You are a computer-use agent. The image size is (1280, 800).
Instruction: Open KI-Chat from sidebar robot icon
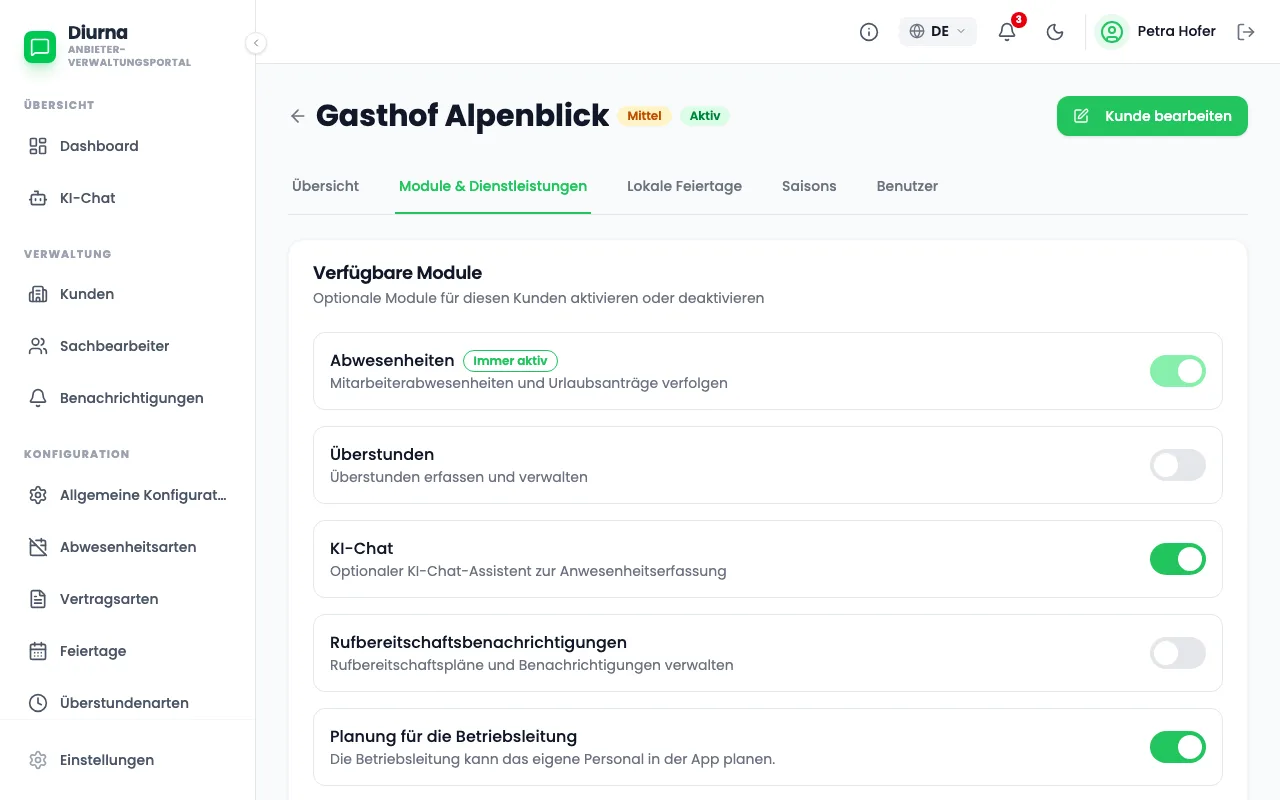pos(38,198)
